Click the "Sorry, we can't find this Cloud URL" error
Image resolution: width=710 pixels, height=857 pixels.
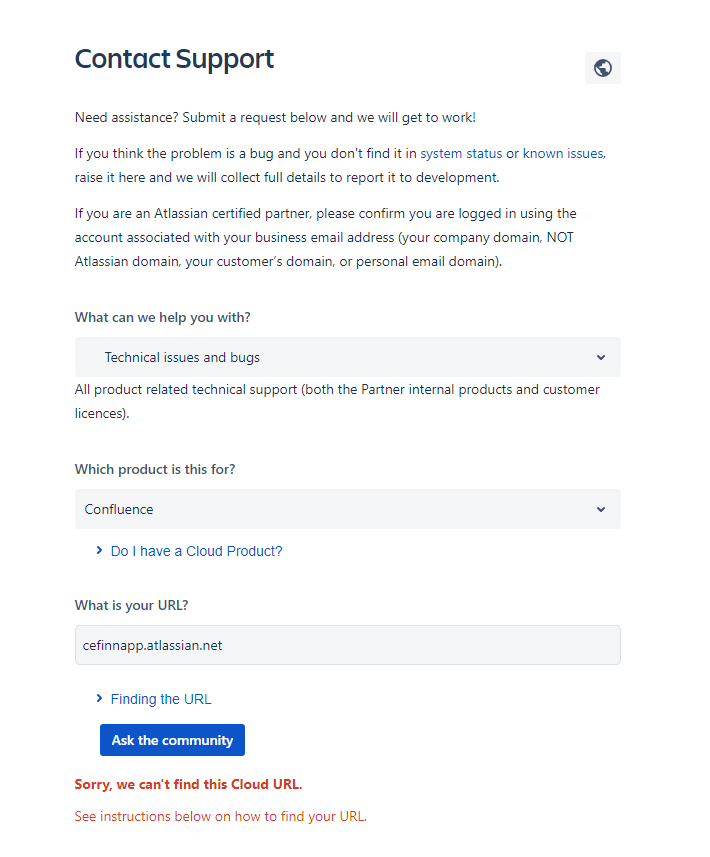(x=188, y=784)
